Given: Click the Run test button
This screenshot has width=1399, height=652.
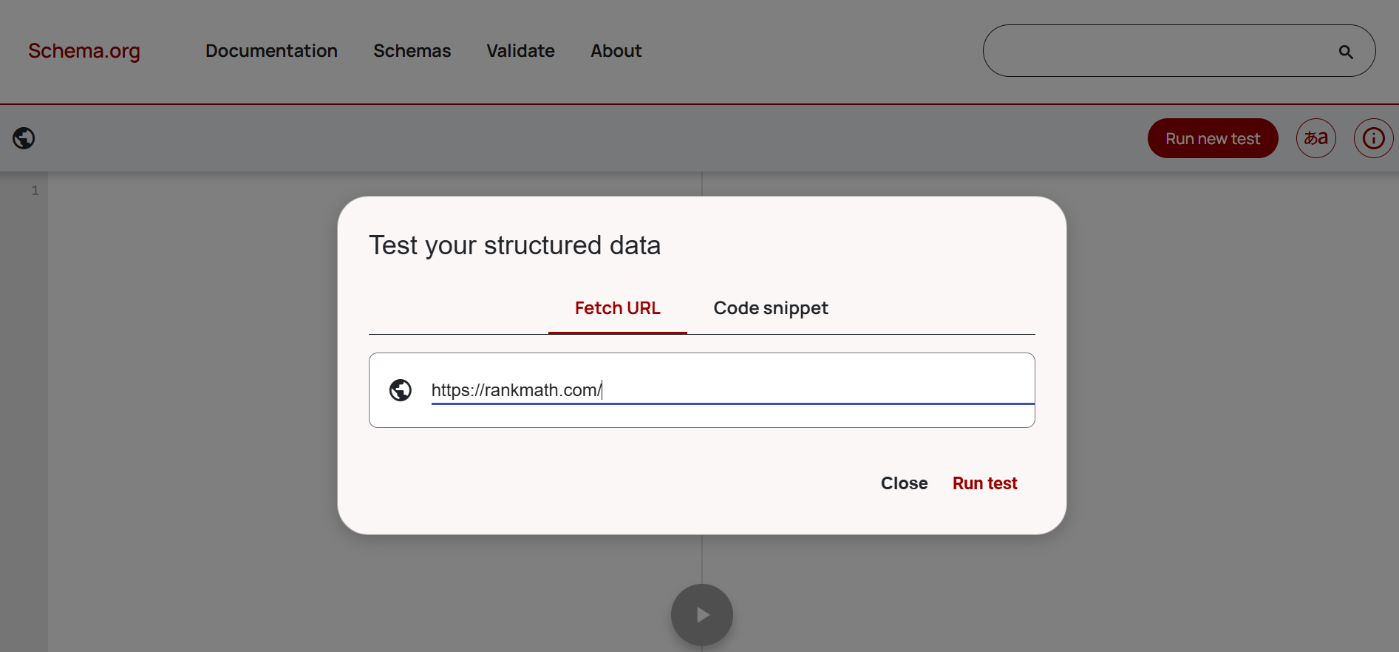Looking at the screenshot, I should (984, 483).
